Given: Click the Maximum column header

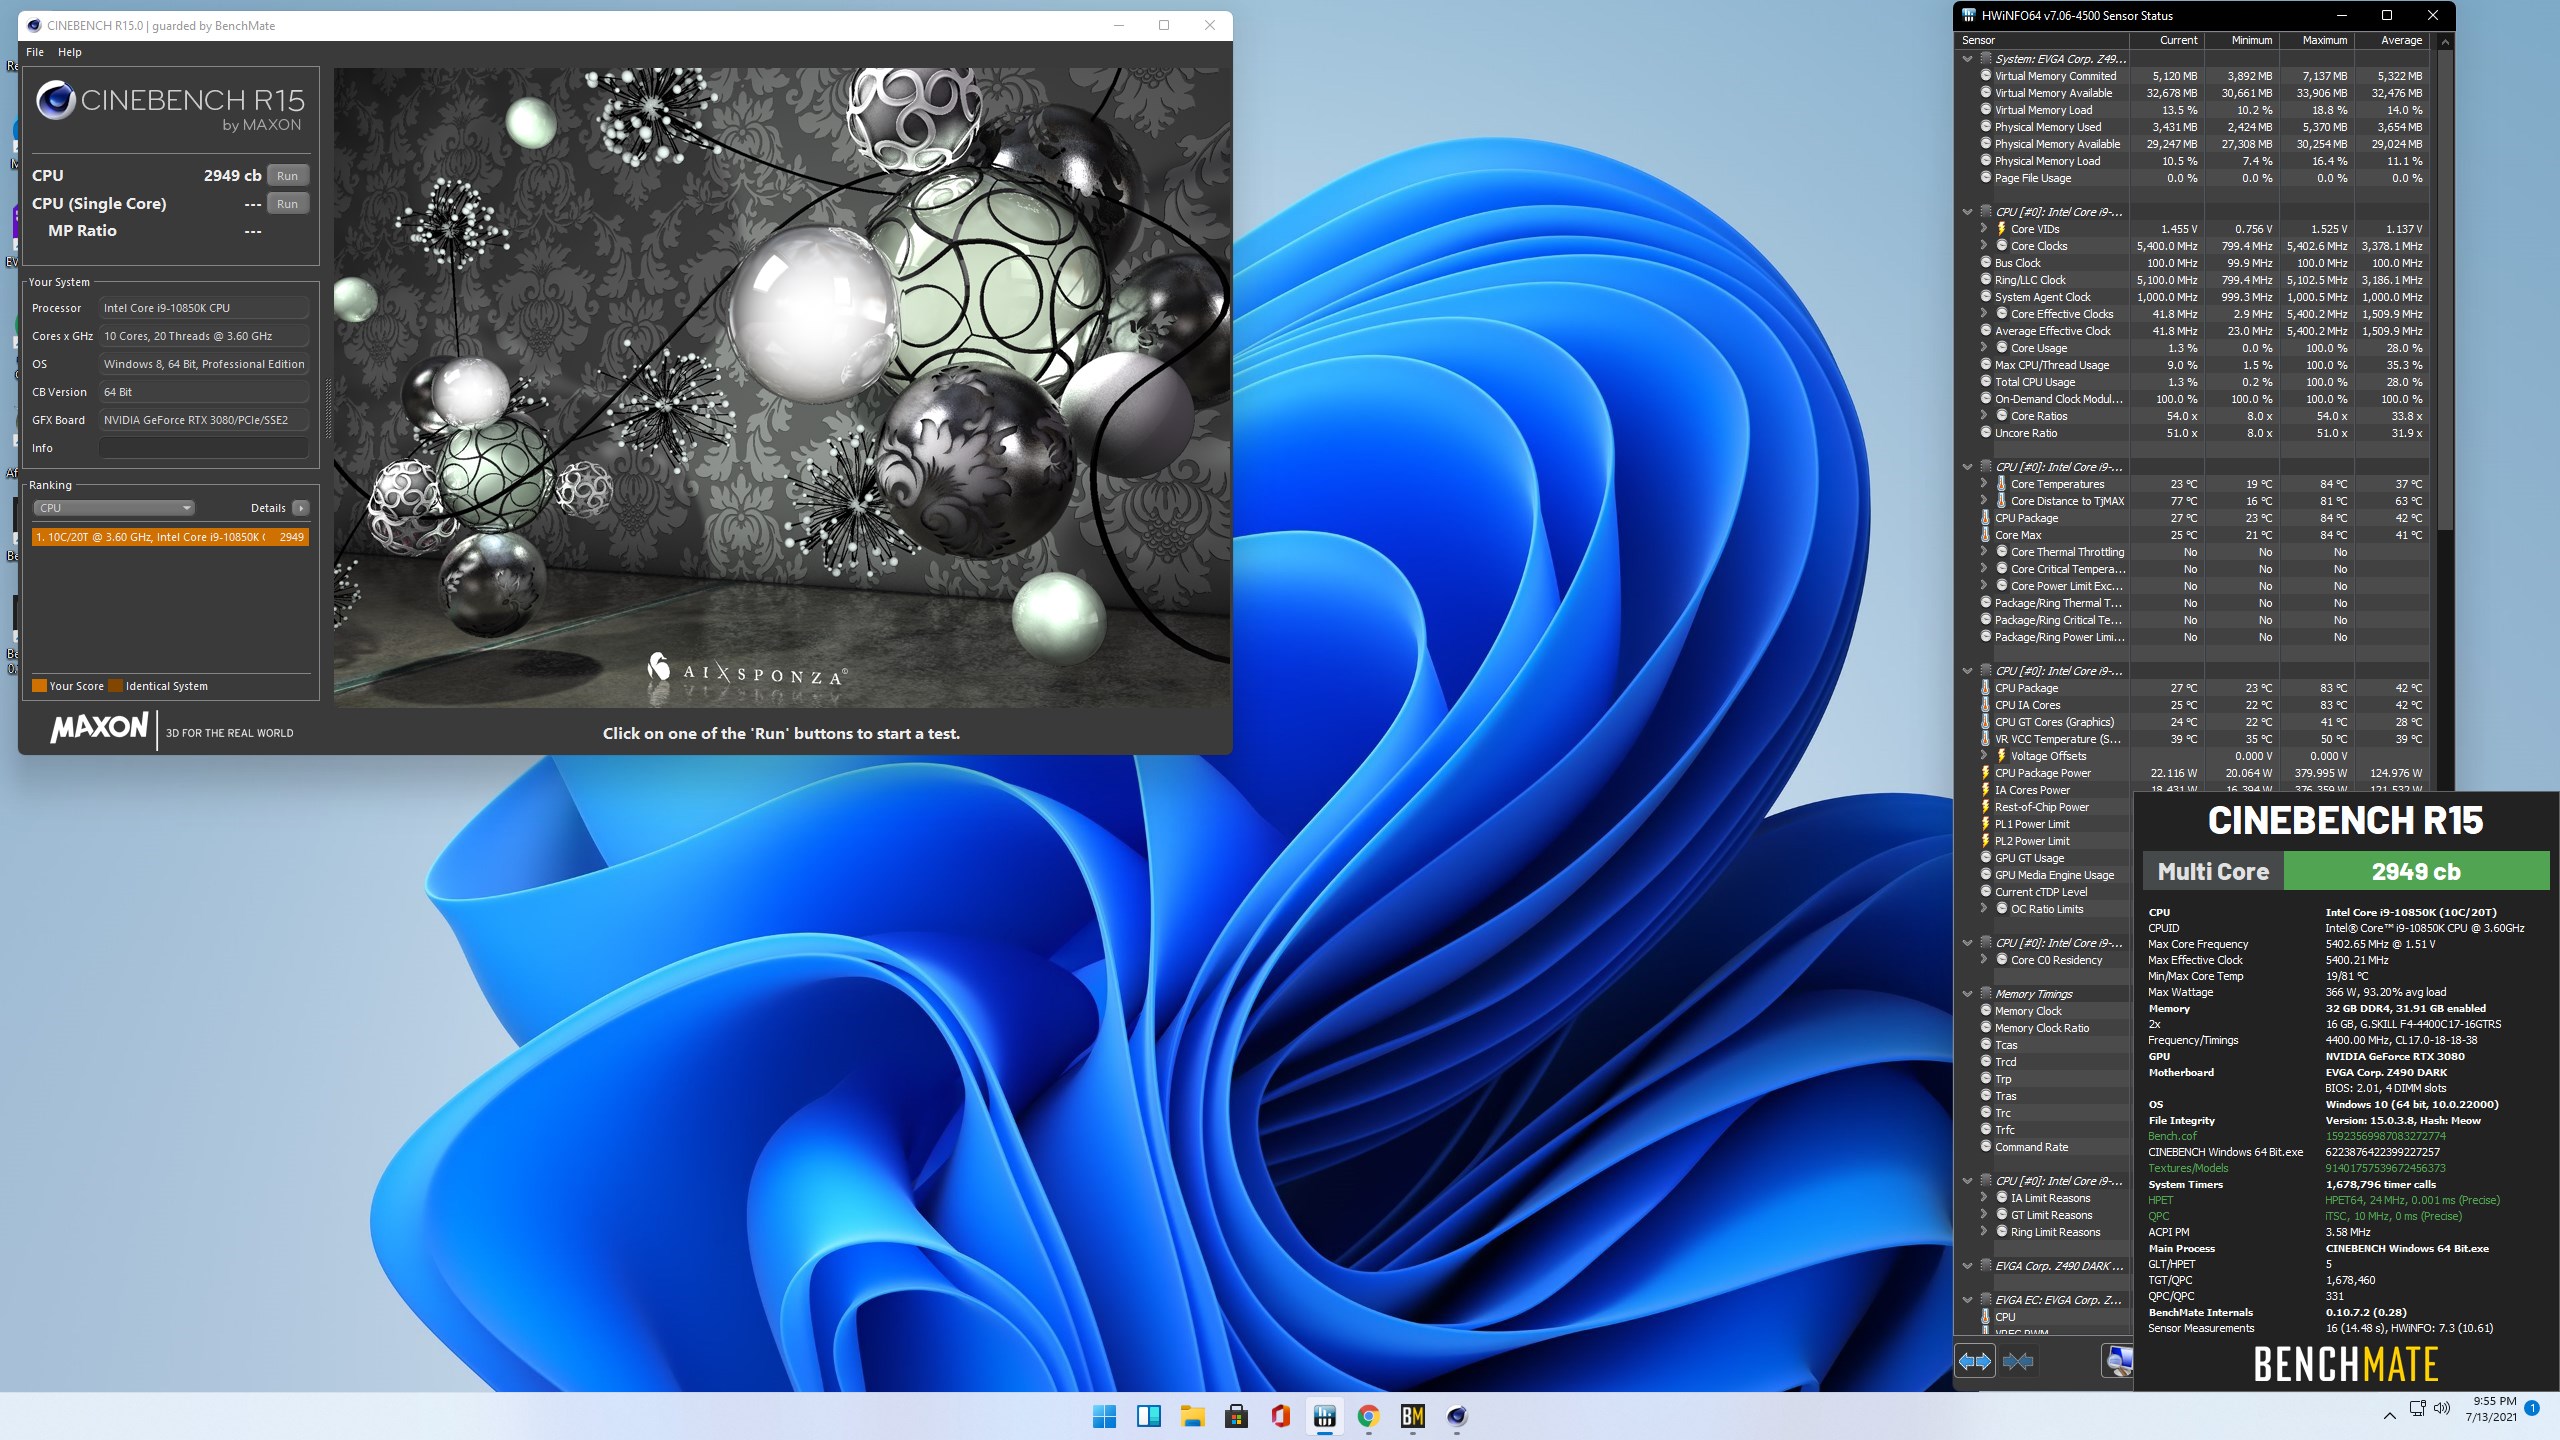Looking at the screenshot, I should tap(2317, 40).
